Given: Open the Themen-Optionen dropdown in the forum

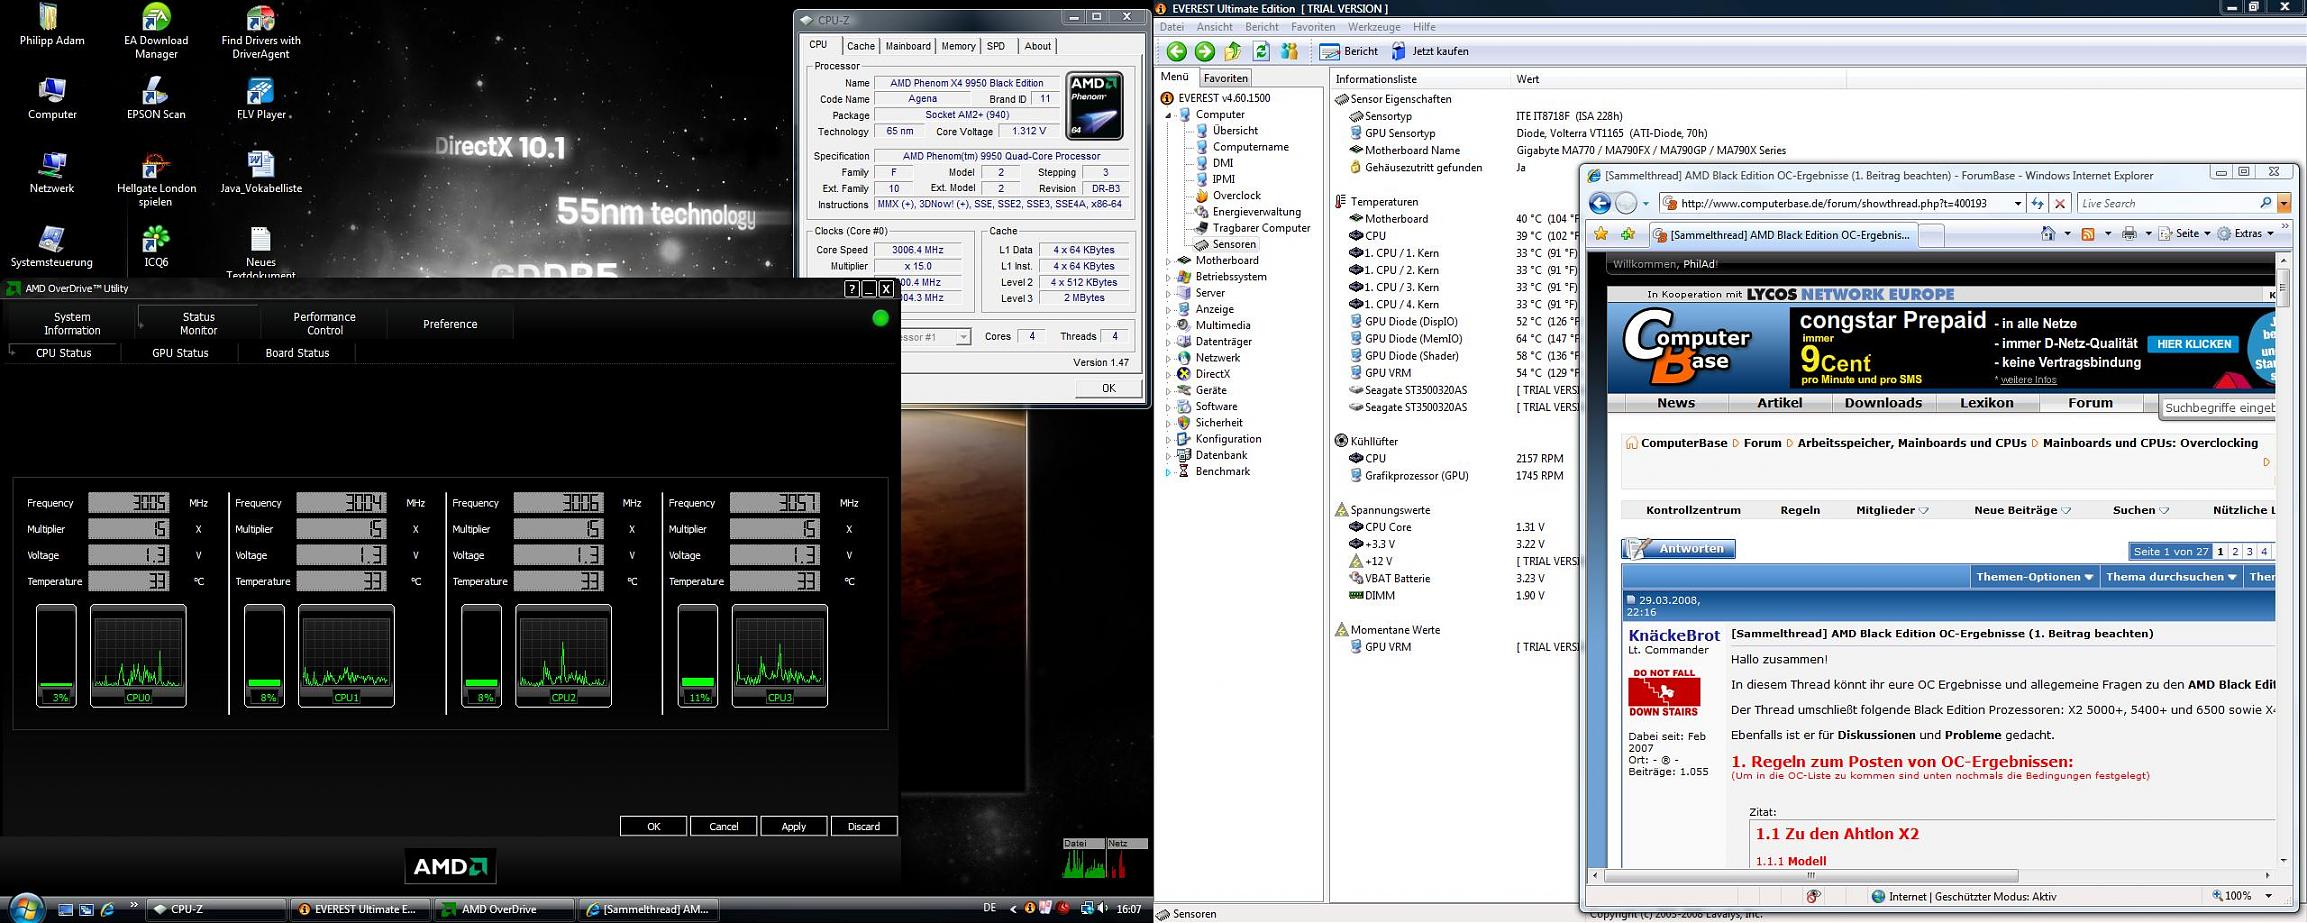Looking at the screenshot, I should (x=2034, y=577).
